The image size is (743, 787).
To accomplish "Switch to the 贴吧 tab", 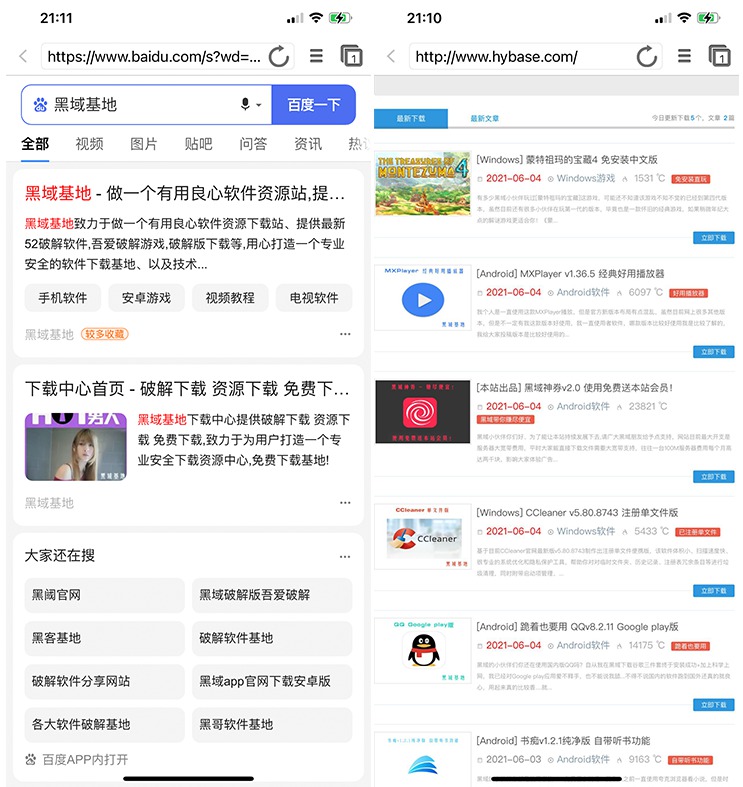I will tap(198, 144).
